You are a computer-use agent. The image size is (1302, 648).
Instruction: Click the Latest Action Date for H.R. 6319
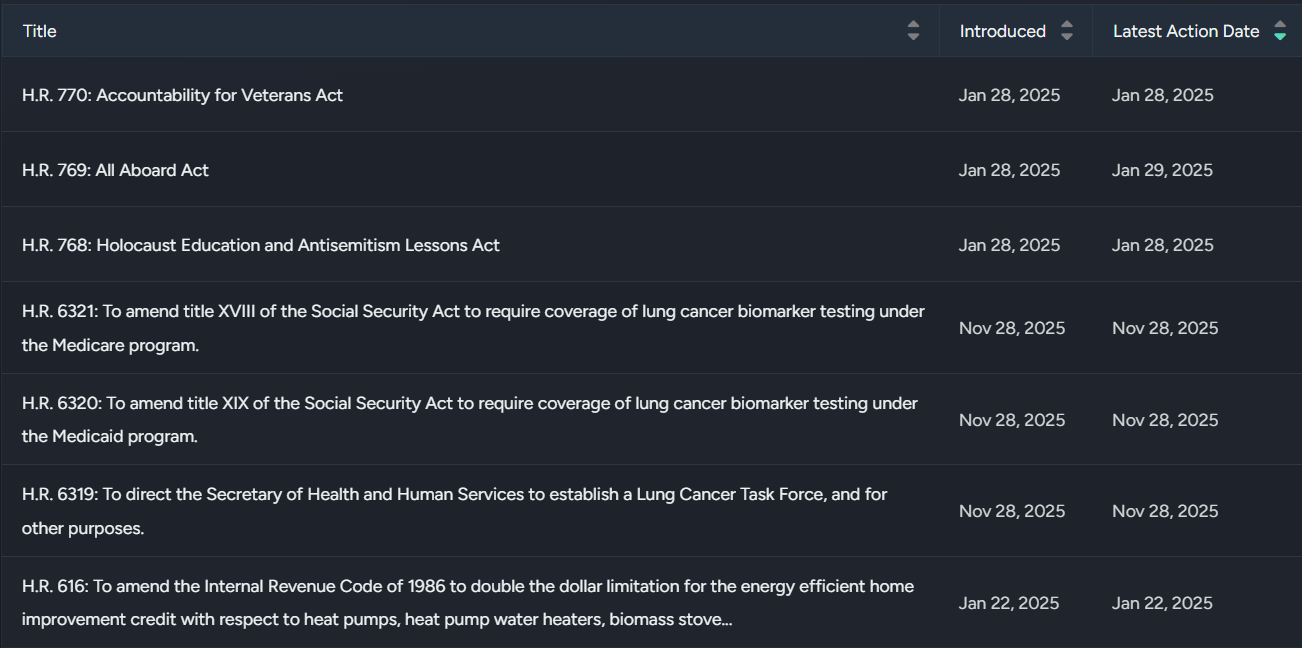click(1165, 511)
